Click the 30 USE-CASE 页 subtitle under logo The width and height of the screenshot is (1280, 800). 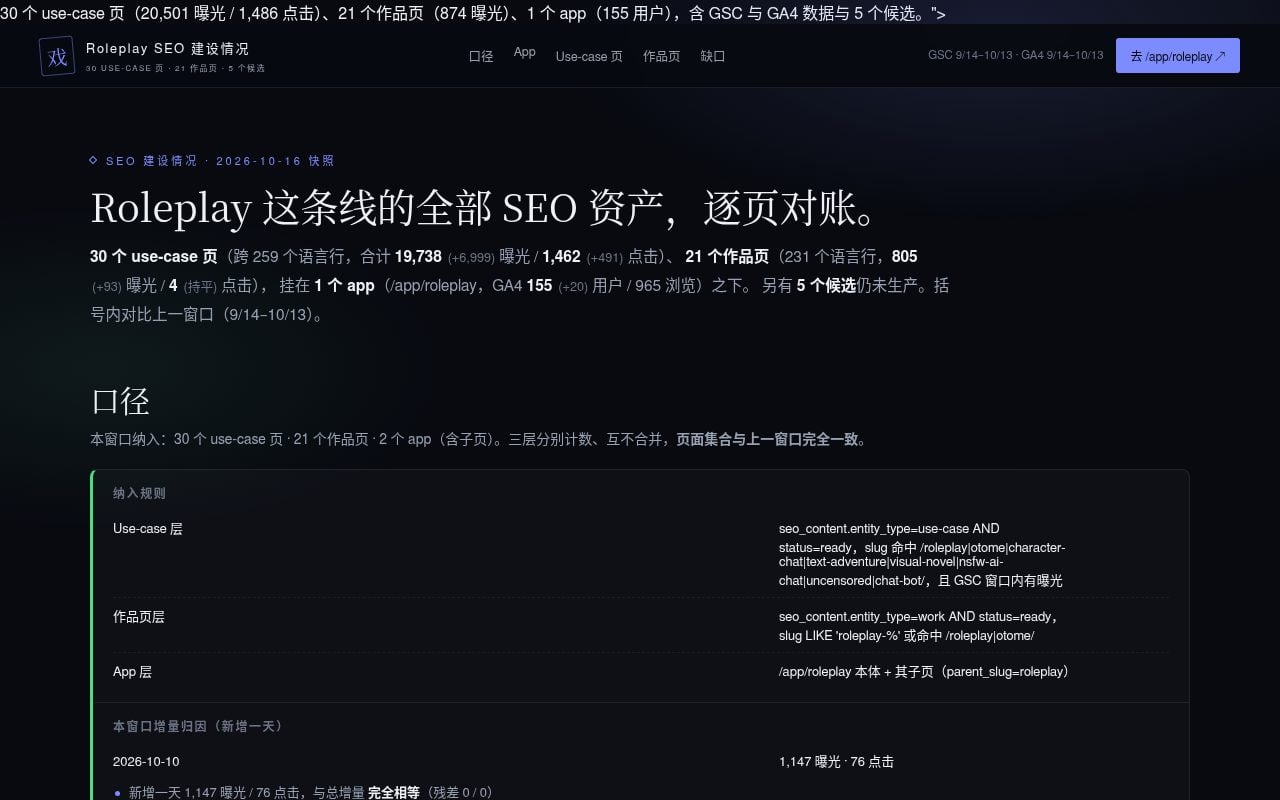pos(176,68)
